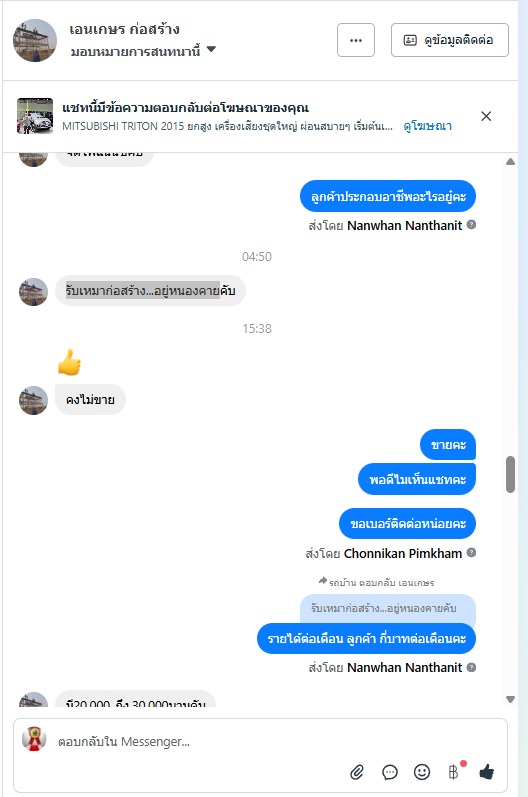Send a thumbs-up like
The image size is (528, 797).
(x=486, y=772)
